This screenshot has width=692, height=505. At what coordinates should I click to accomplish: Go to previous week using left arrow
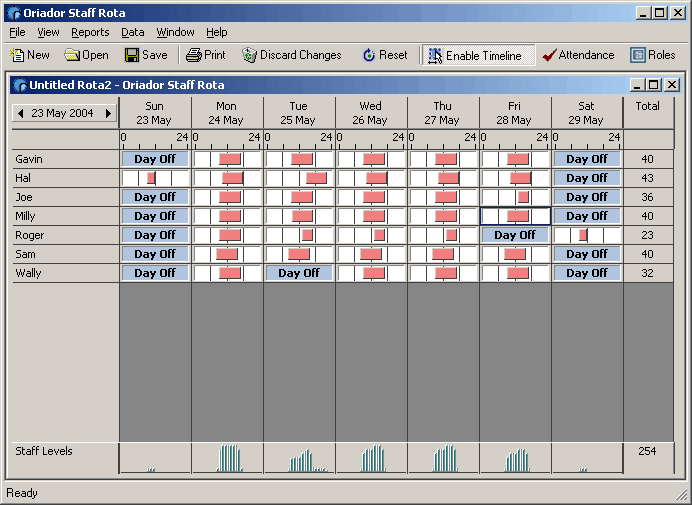(20, 113)
